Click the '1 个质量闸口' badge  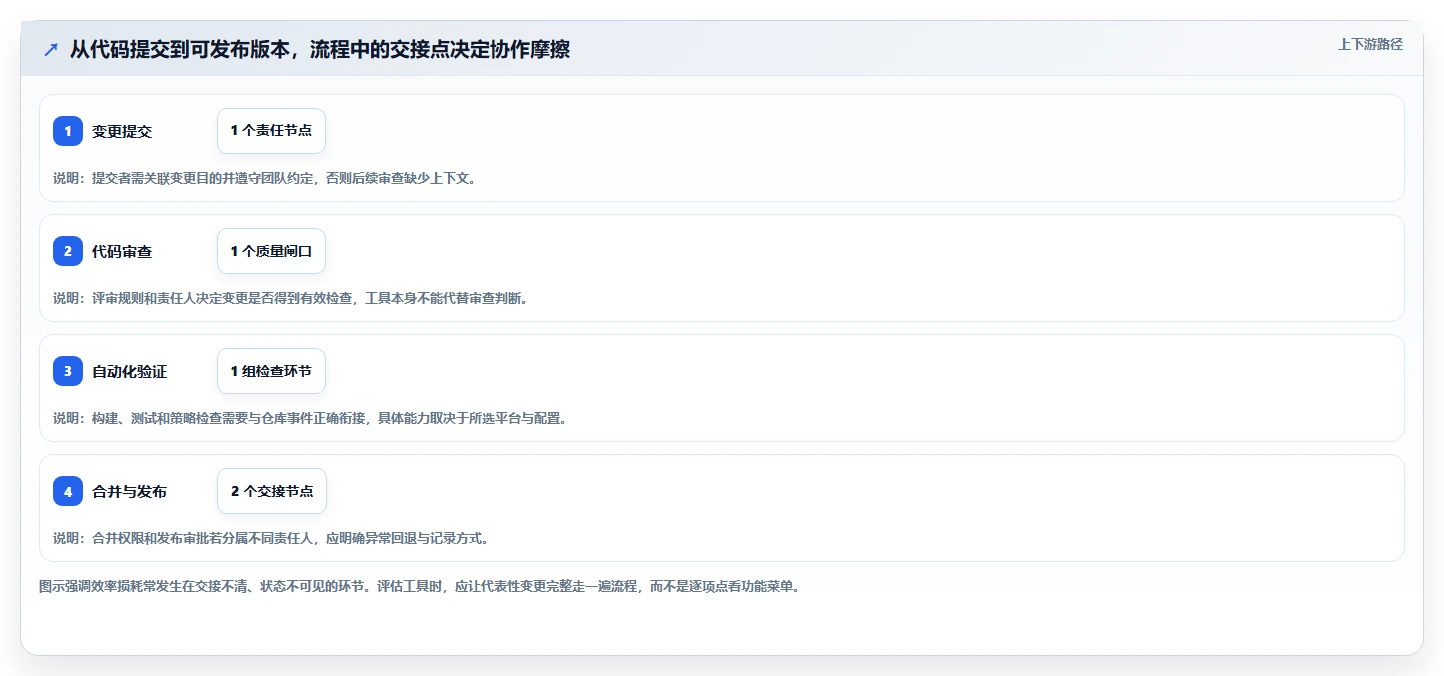271,251
